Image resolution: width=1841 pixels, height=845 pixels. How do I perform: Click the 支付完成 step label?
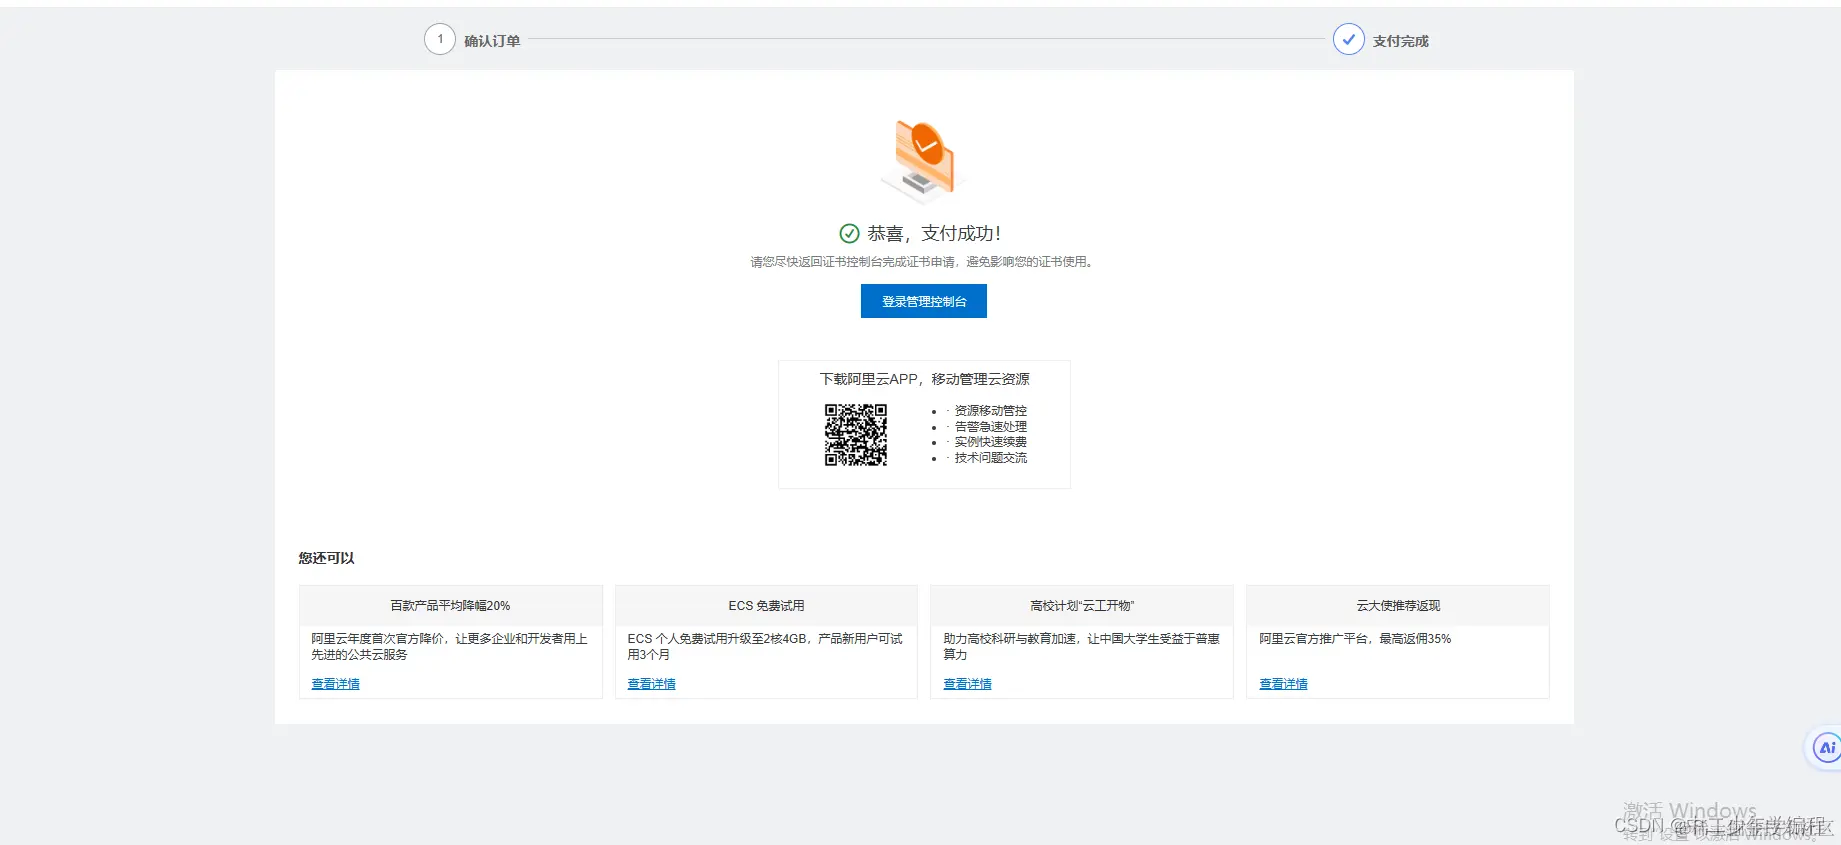click(1400, 41)
